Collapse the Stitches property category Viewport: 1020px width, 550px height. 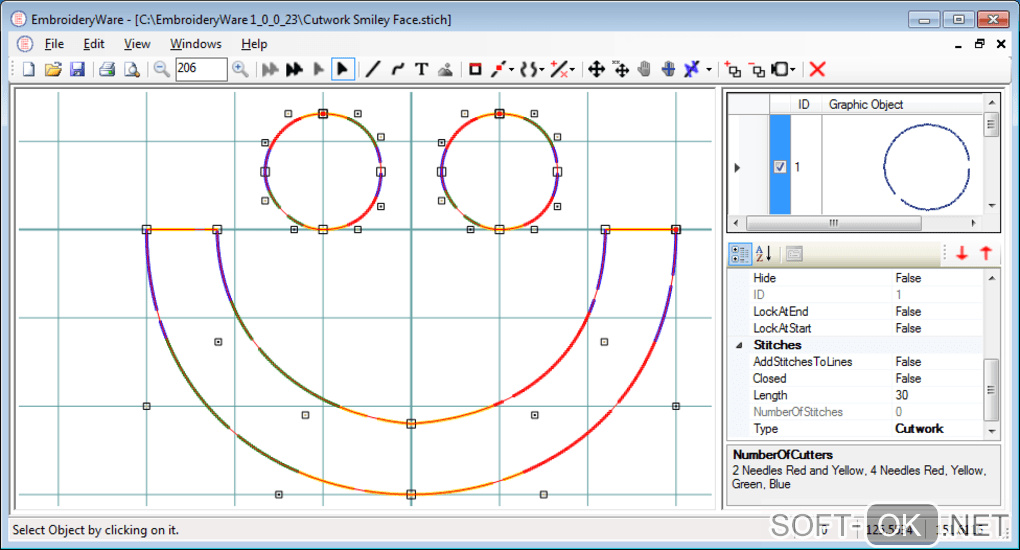tap(739, 345)
